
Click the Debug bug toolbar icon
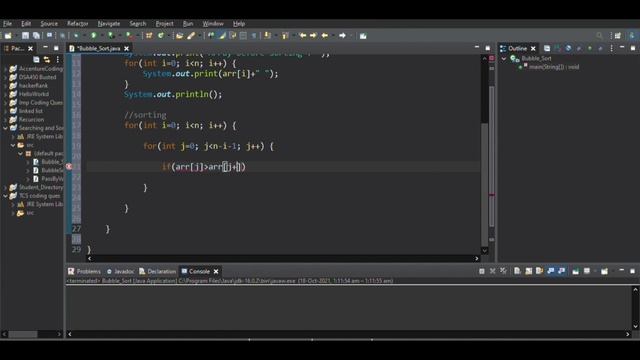[x=76, y=36]
